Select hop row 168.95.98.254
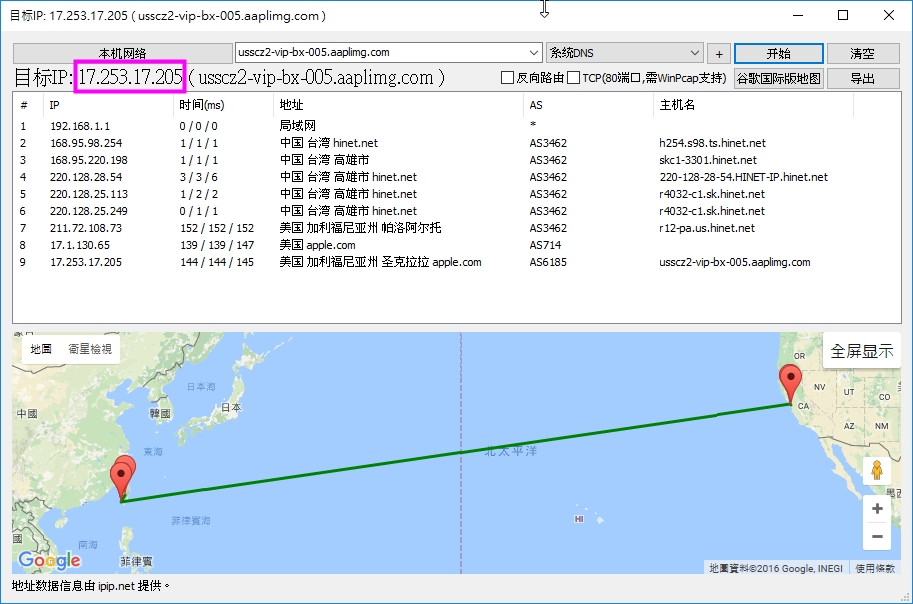 tap(456, 143)
